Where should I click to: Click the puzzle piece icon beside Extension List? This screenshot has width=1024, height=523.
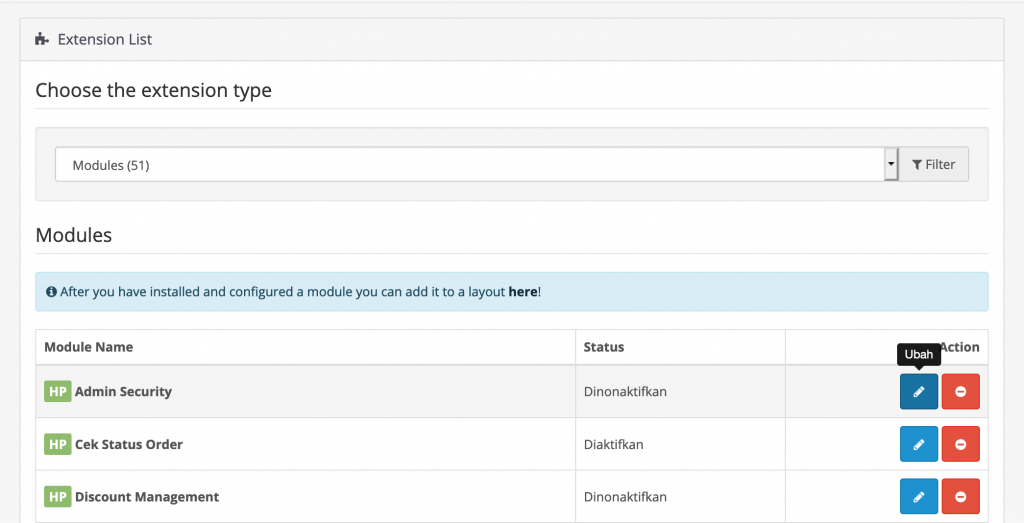point(41,40)
